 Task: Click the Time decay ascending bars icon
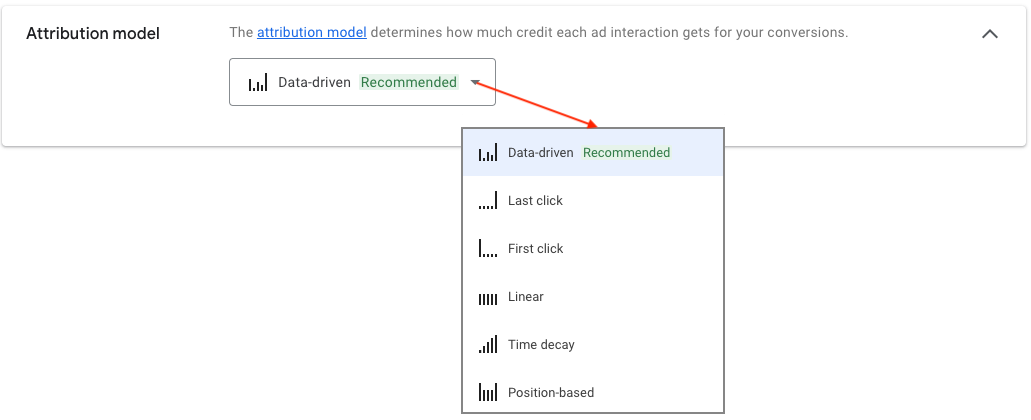[x=488, y=344]
